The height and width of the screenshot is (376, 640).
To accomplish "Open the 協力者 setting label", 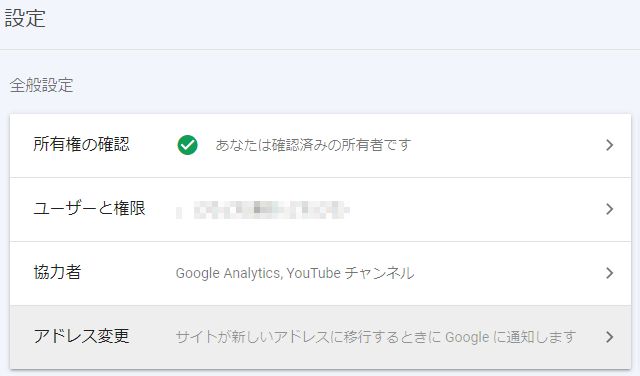I will [x=57, y=272].
